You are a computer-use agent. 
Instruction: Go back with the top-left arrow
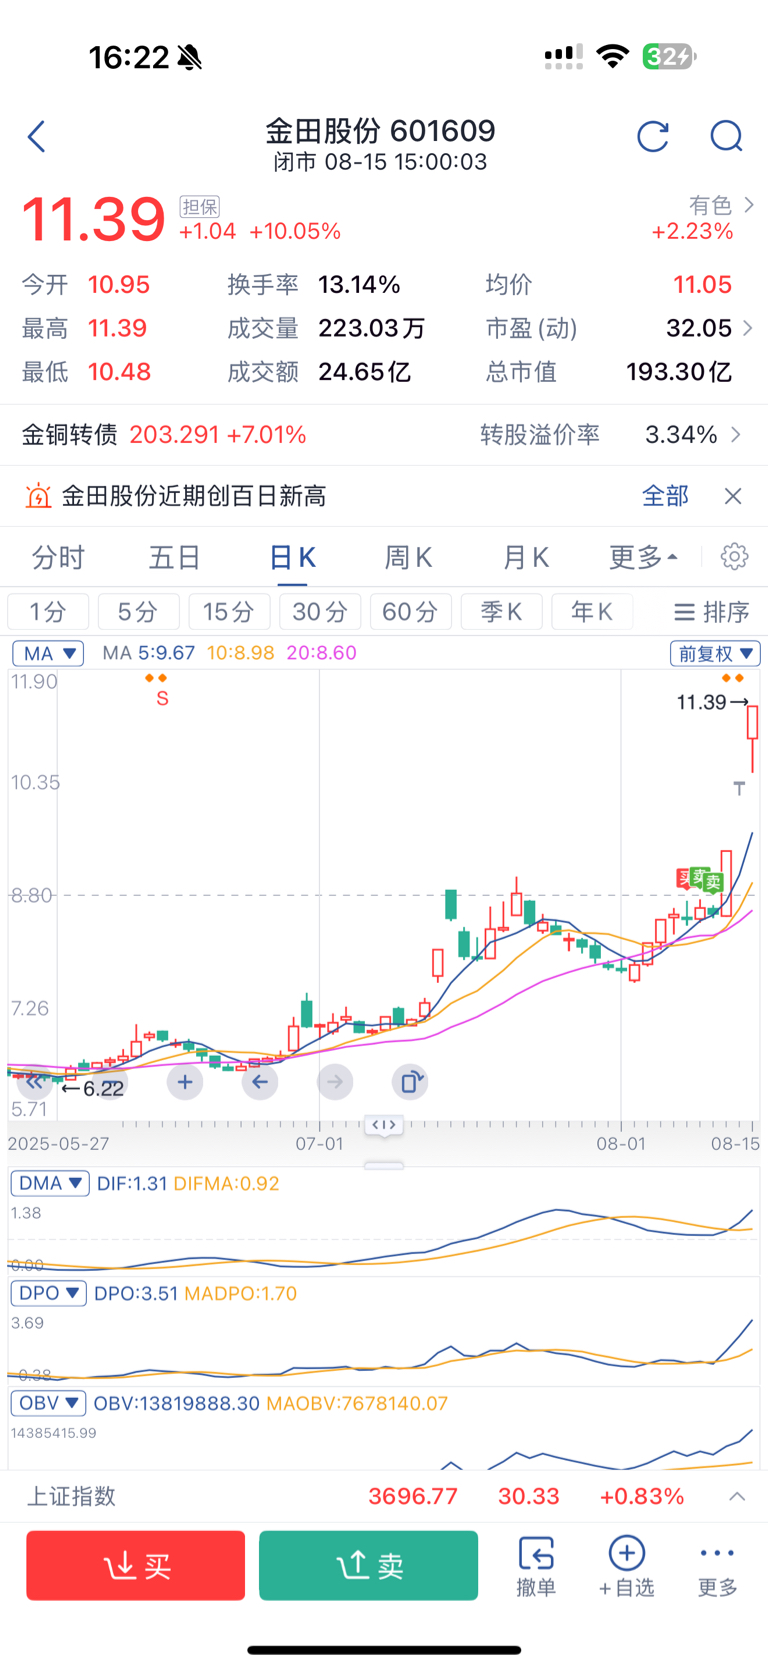[37, 136]
